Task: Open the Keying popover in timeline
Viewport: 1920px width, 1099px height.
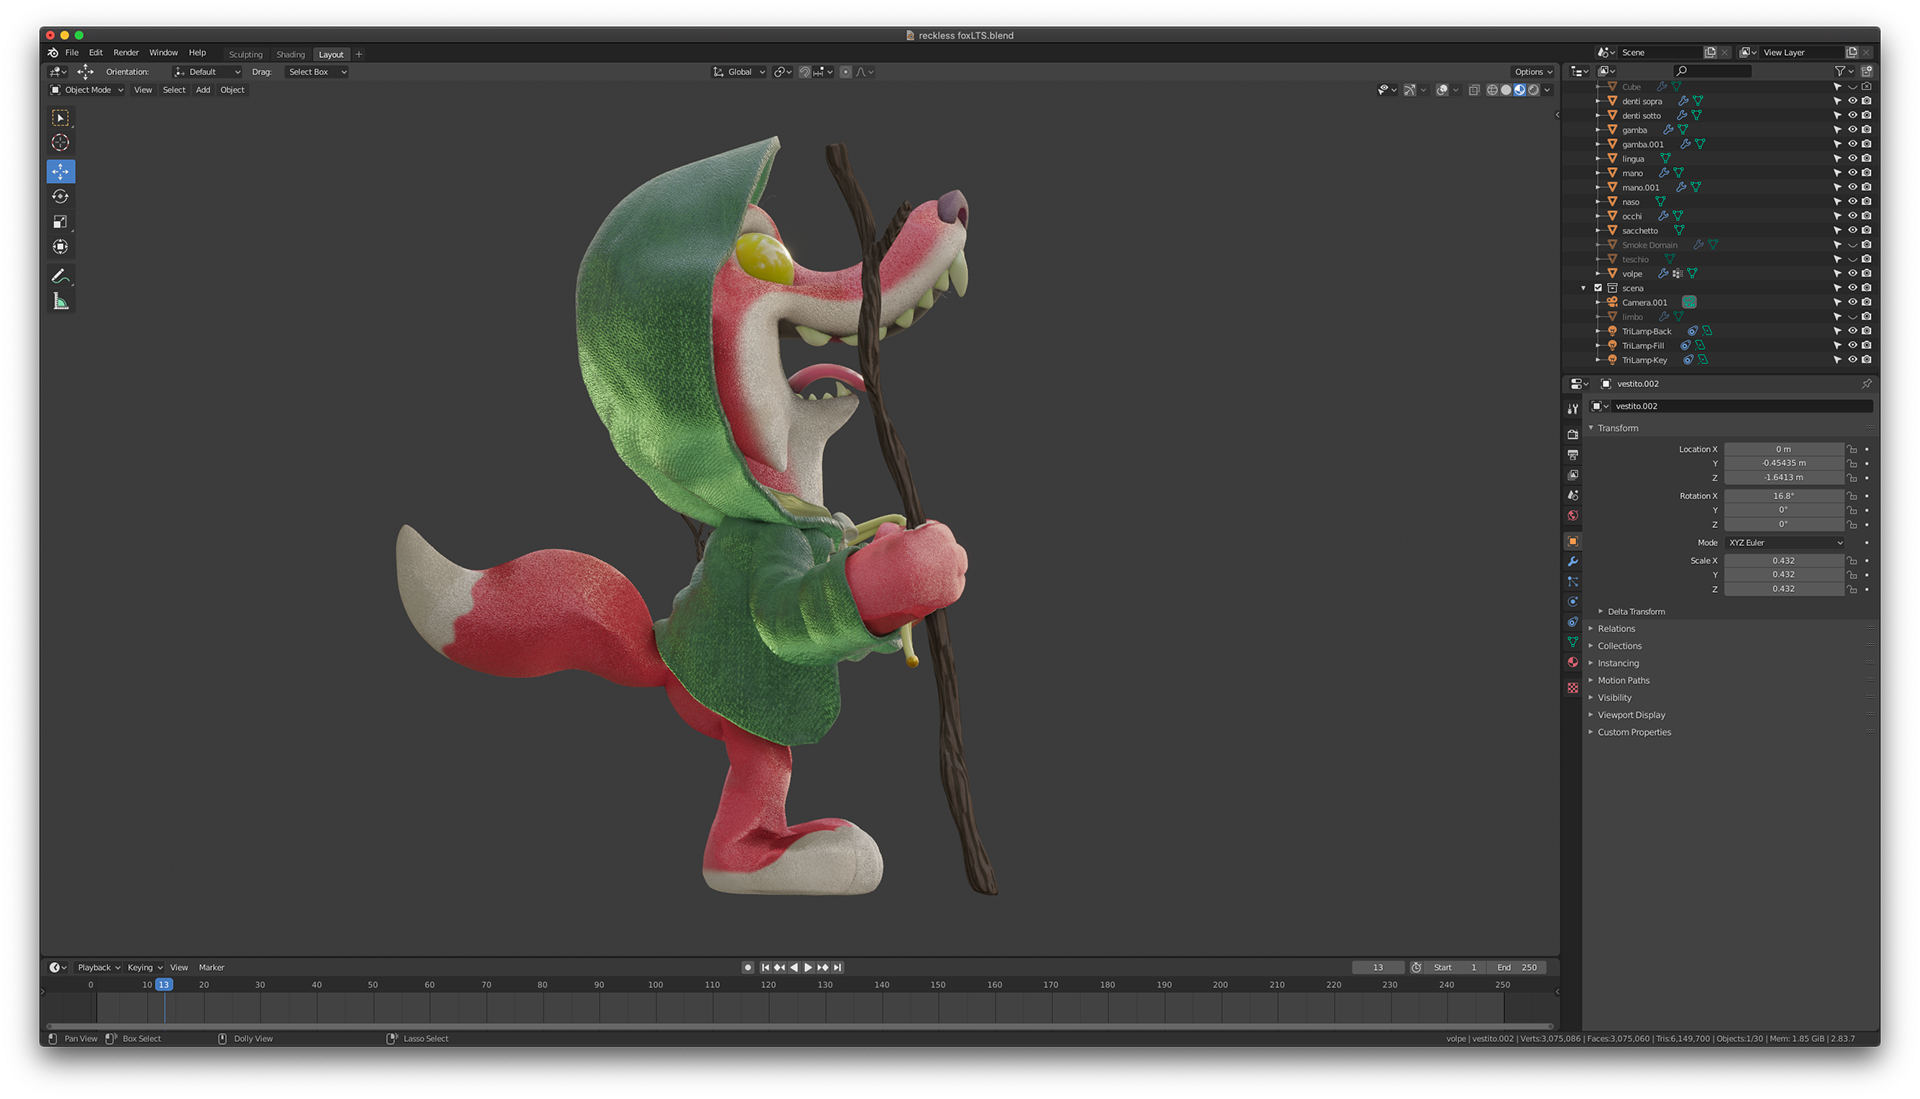Action: click(x=144, y=968)
